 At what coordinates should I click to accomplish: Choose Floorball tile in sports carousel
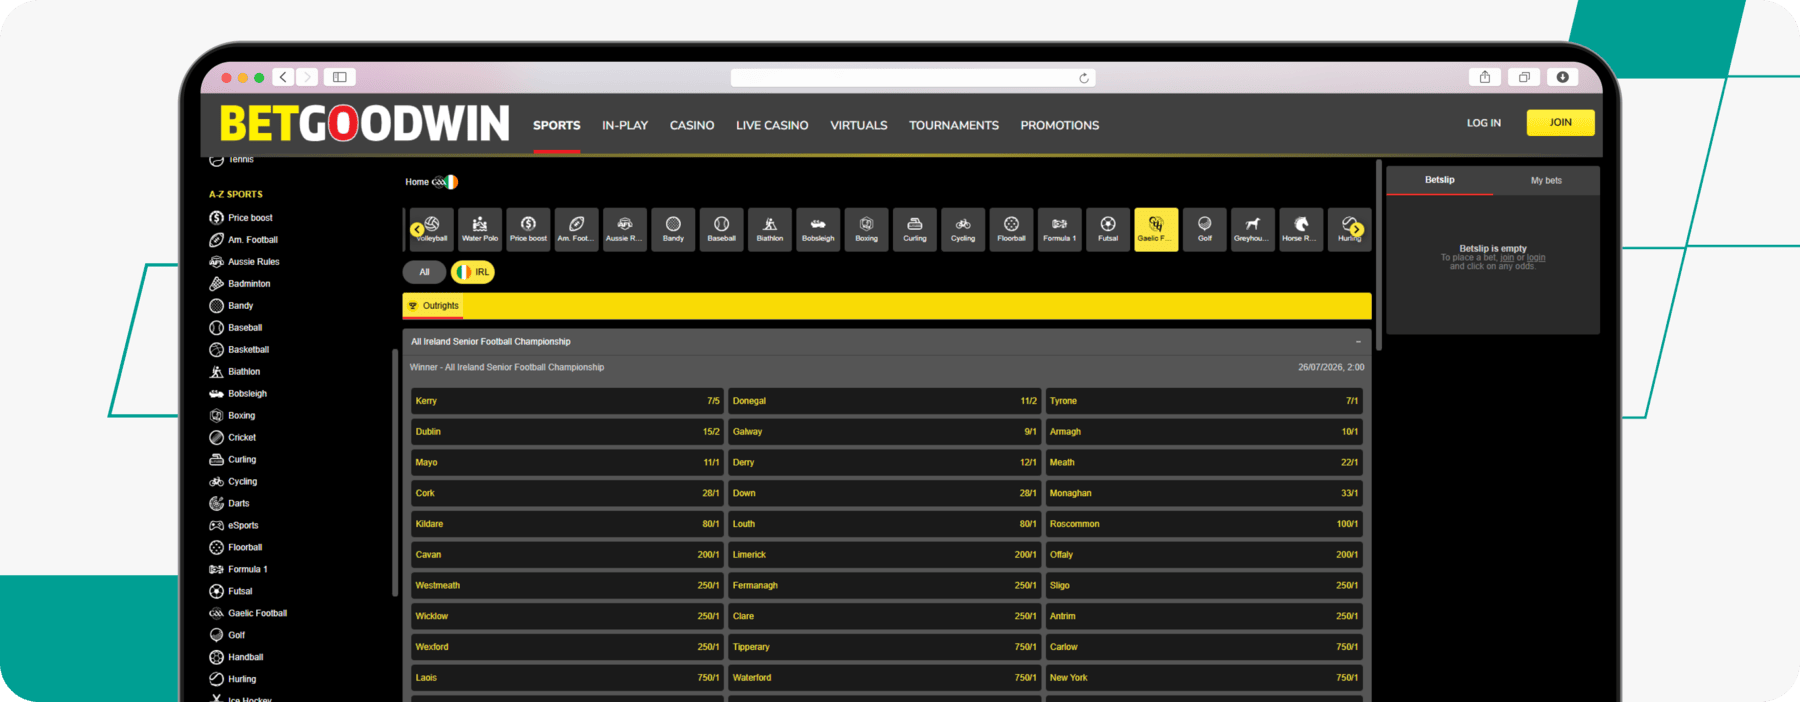coord(1011,229)
